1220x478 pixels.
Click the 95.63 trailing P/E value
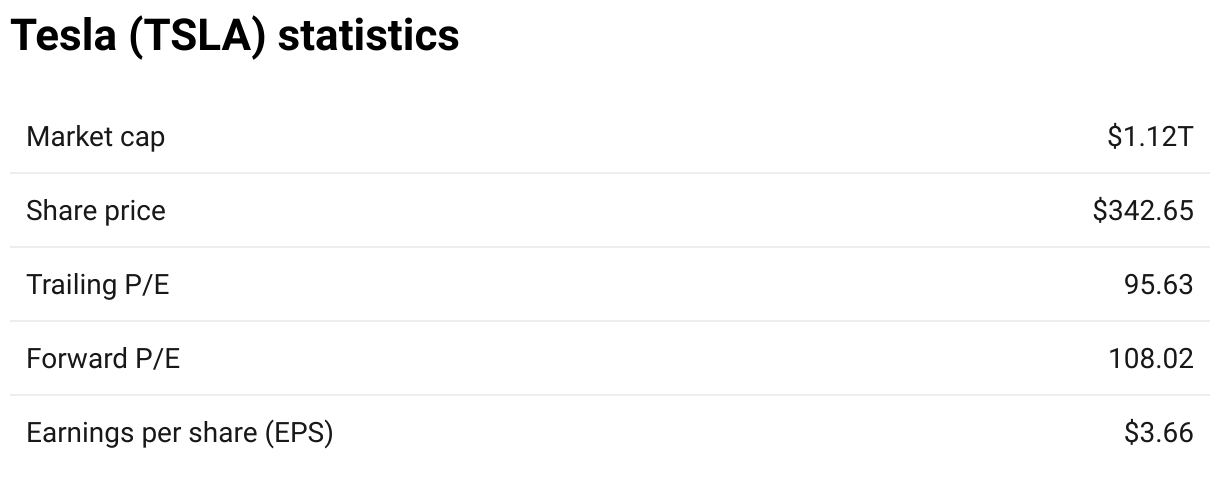click(1159, 285)
